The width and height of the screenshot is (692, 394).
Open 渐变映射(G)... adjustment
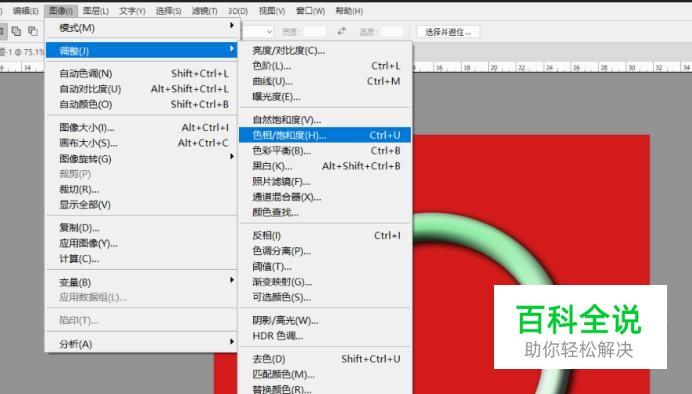pos(325,282)
